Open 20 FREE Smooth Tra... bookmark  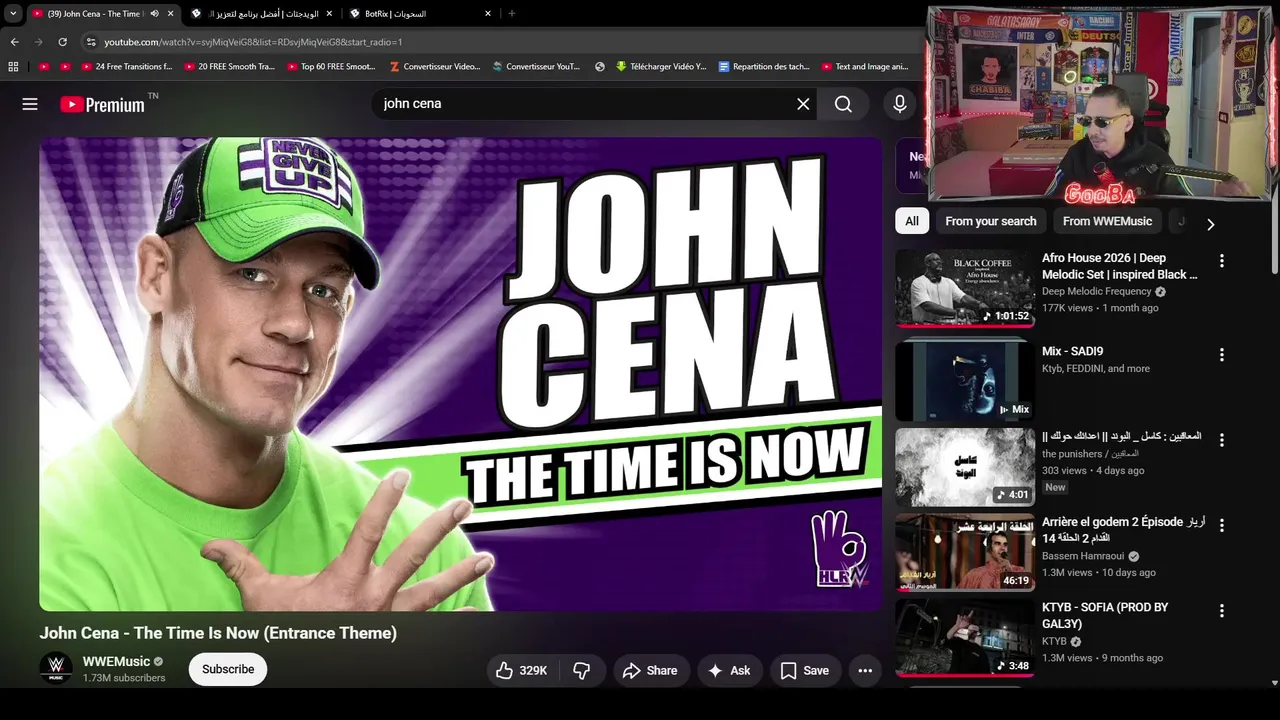point(229,67)
